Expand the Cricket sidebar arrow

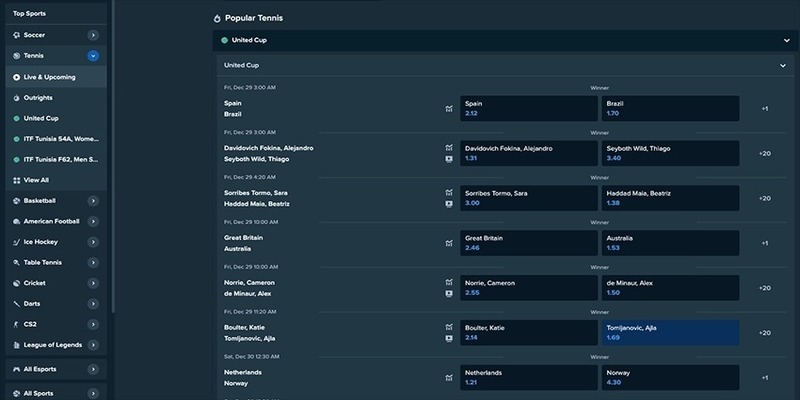tap(93, 283)
